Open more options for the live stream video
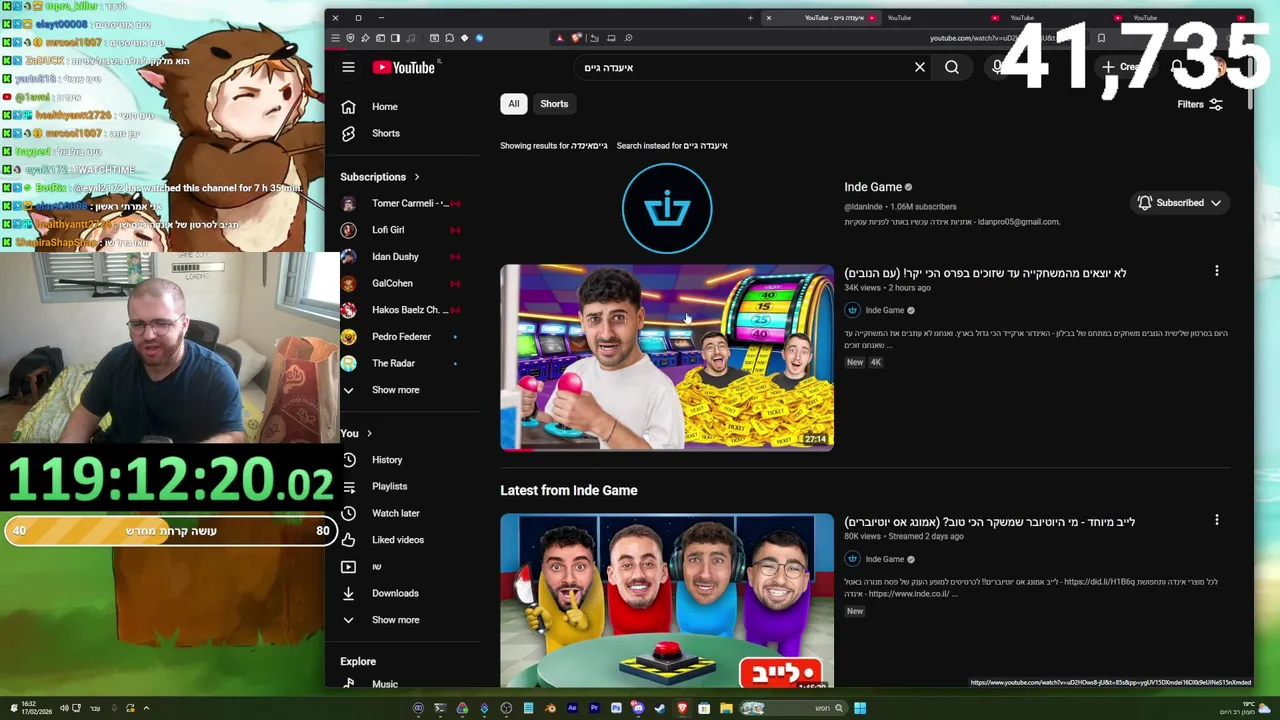 coord(1217,520)
